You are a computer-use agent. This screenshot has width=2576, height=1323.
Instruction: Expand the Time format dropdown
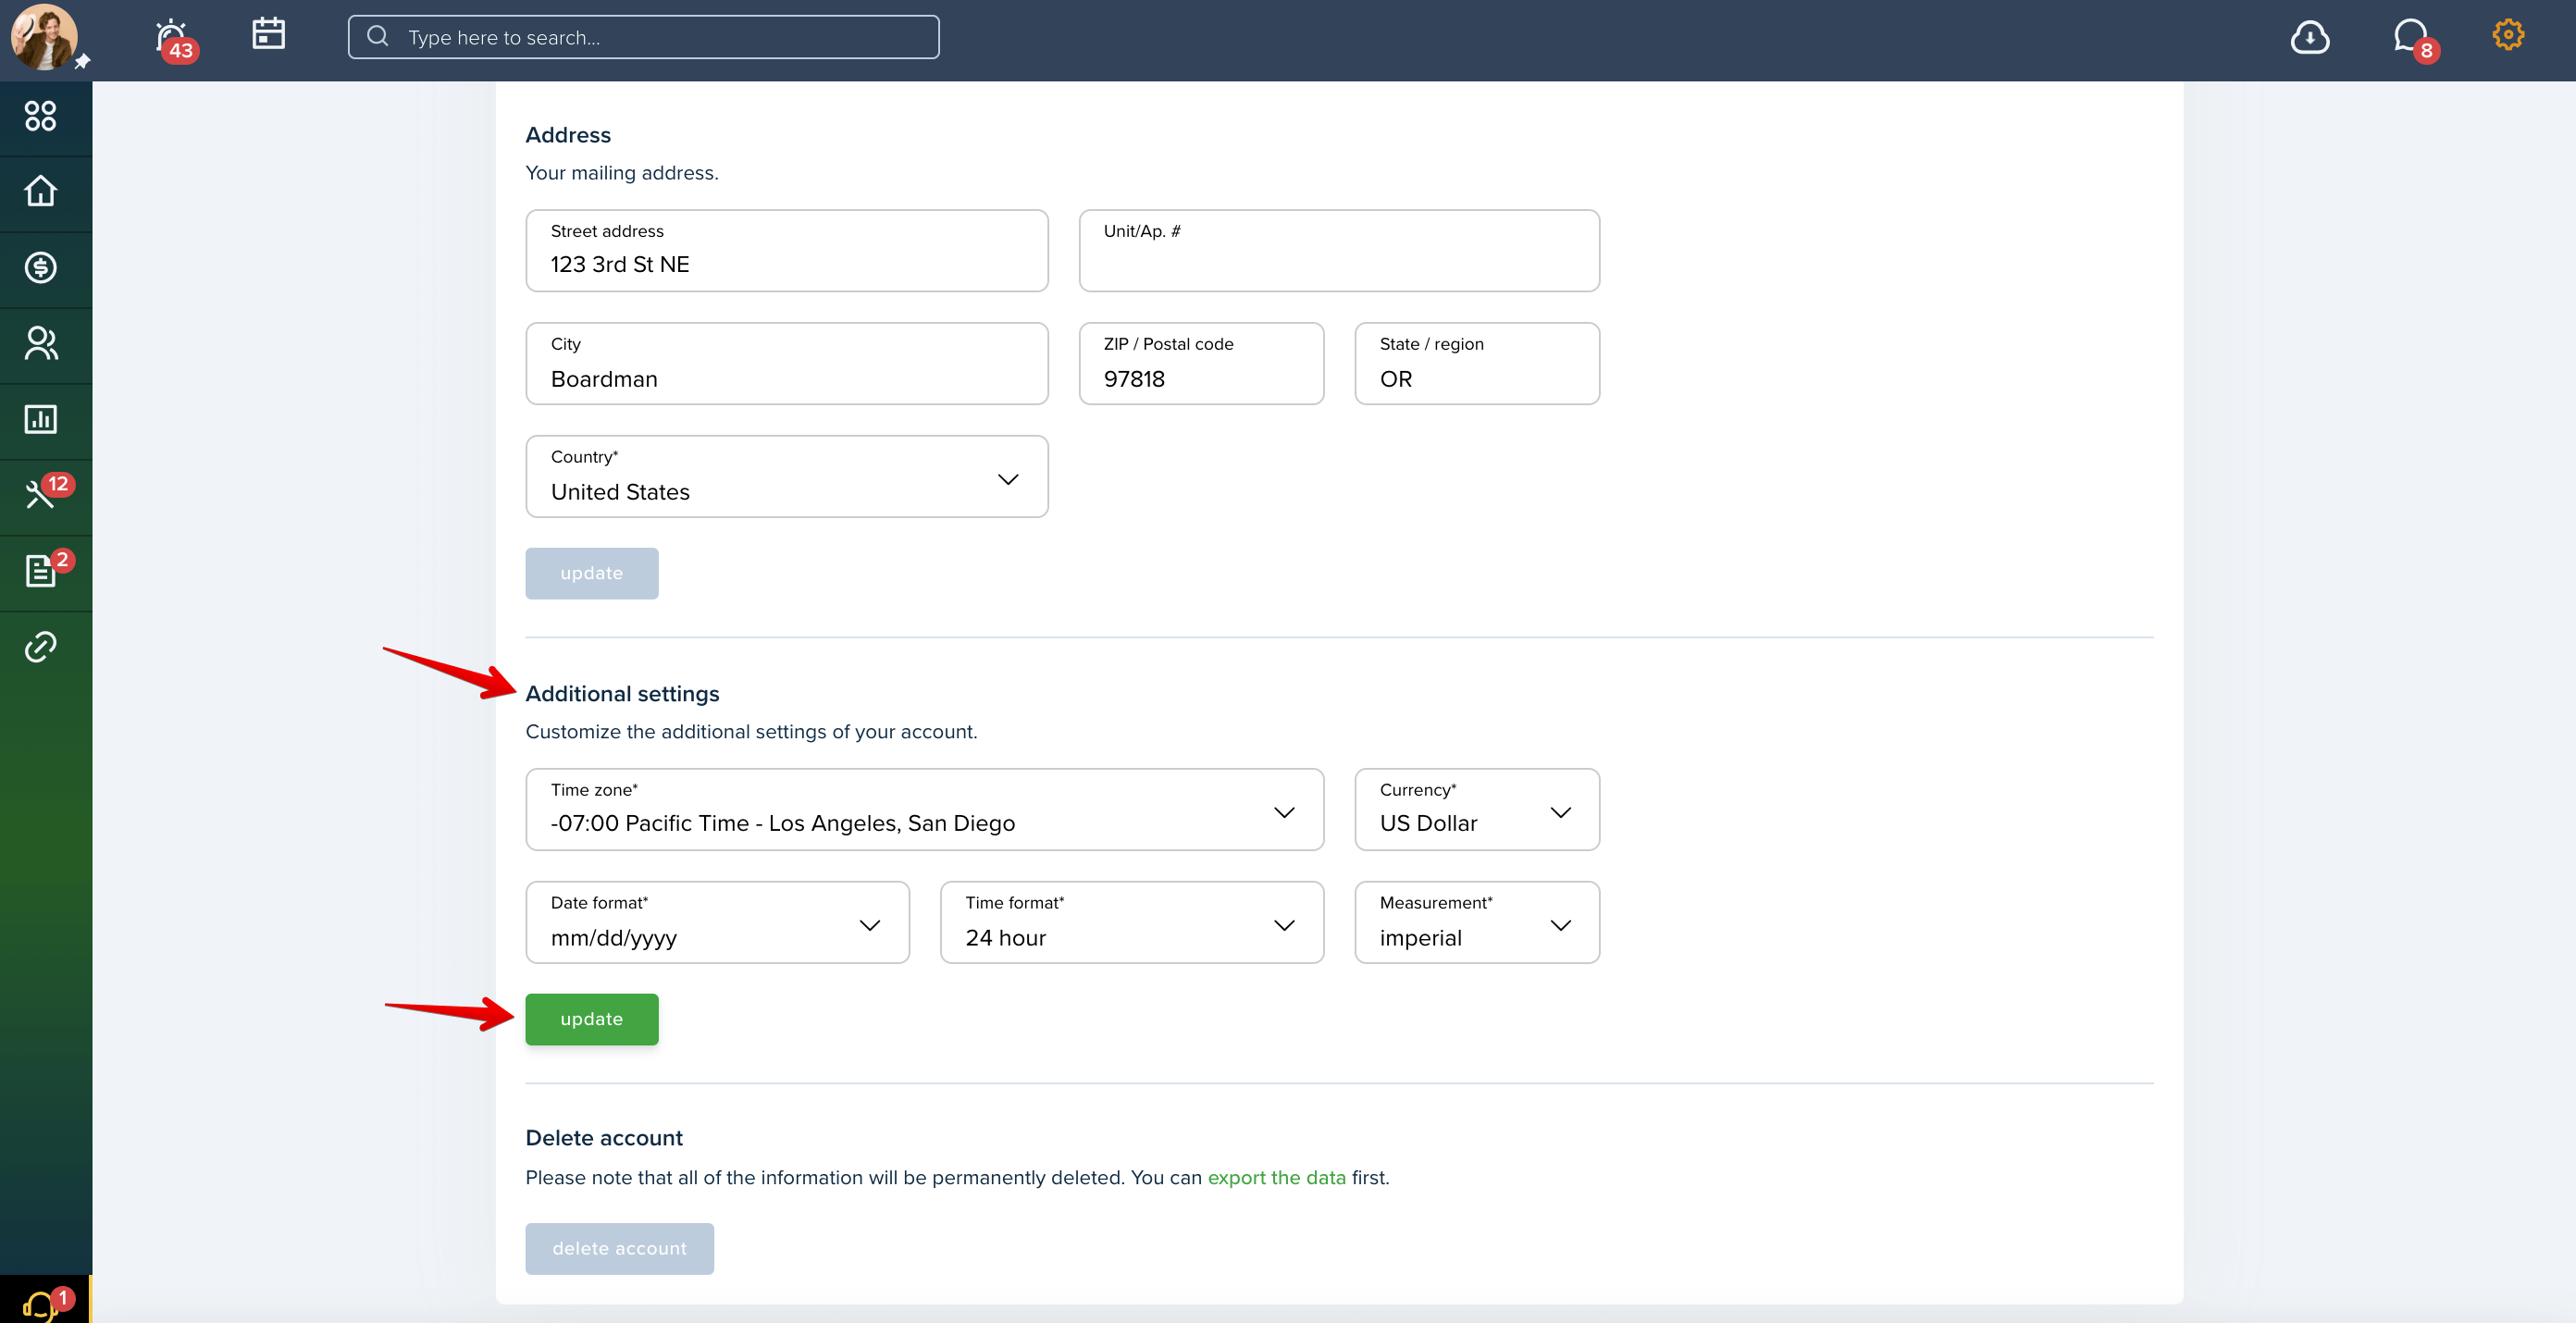click(x=1132, y=923)
